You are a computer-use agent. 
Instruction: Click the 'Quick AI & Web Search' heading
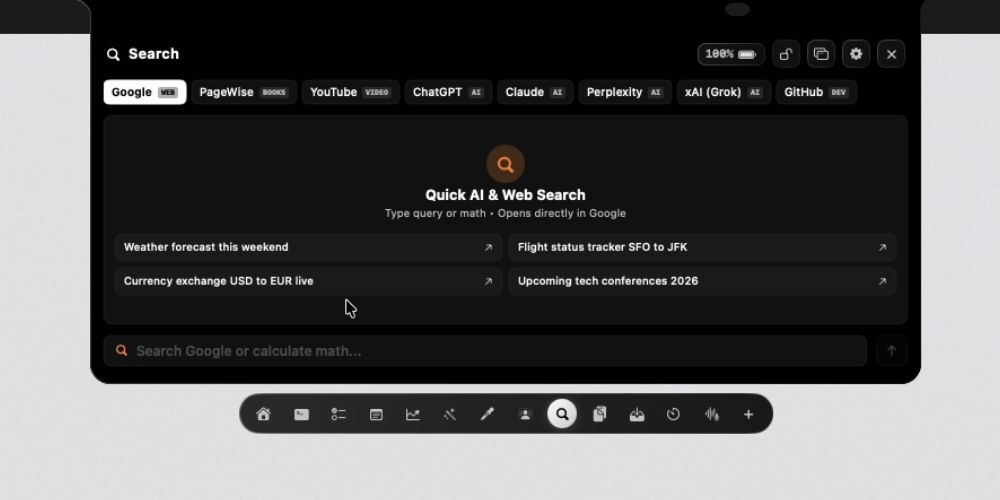tap(505, 195)
